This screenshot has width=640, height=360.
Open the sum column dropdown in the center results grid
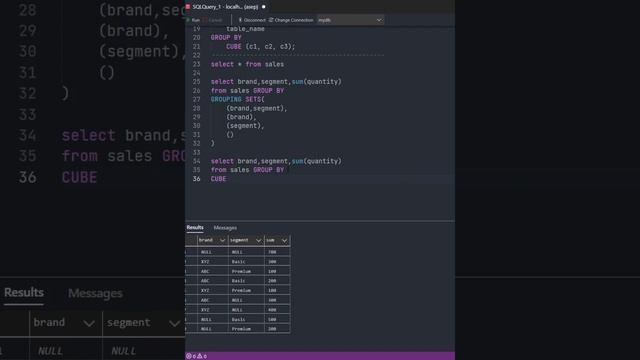click(284, 240)
